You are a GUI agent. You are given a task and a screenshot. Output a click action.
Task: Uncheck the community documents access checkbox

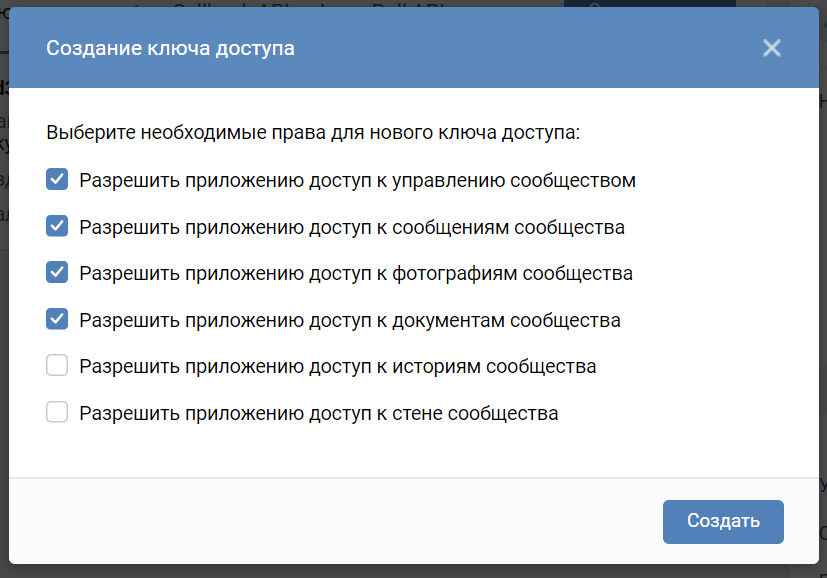pos(57,320)
